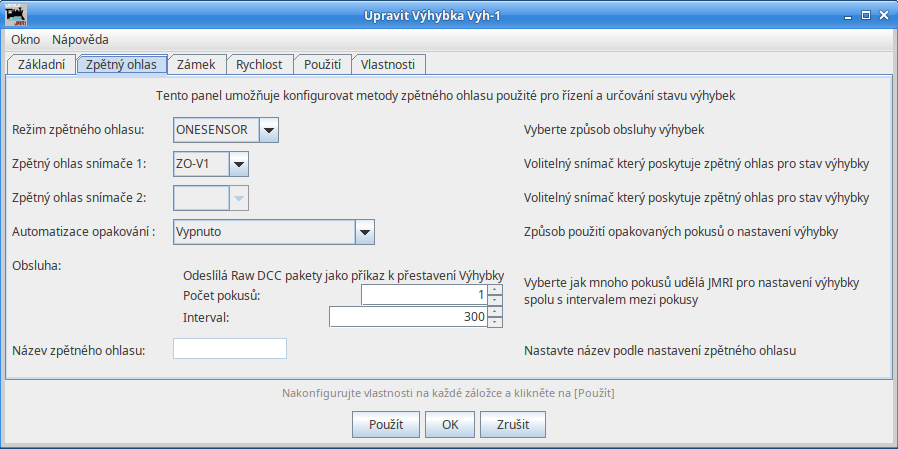
Task: Increase Počet pokusů with up arrow
Action: point(495,290)
